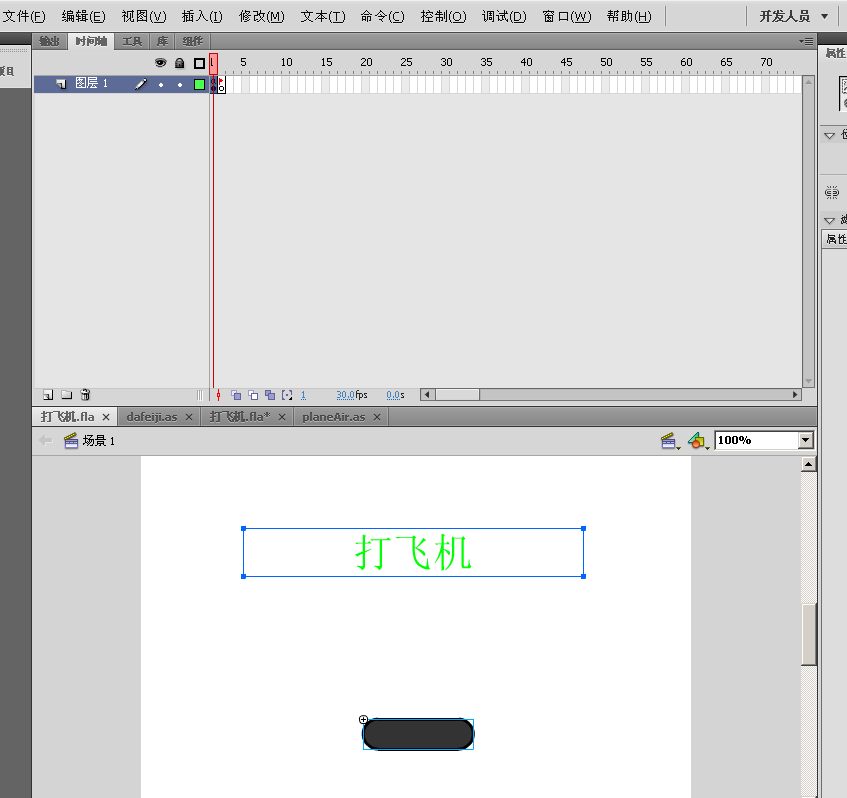Viewport: 847px width, 798px height.
Task: Open the 控制(O) menu
Action: point(443,16)
